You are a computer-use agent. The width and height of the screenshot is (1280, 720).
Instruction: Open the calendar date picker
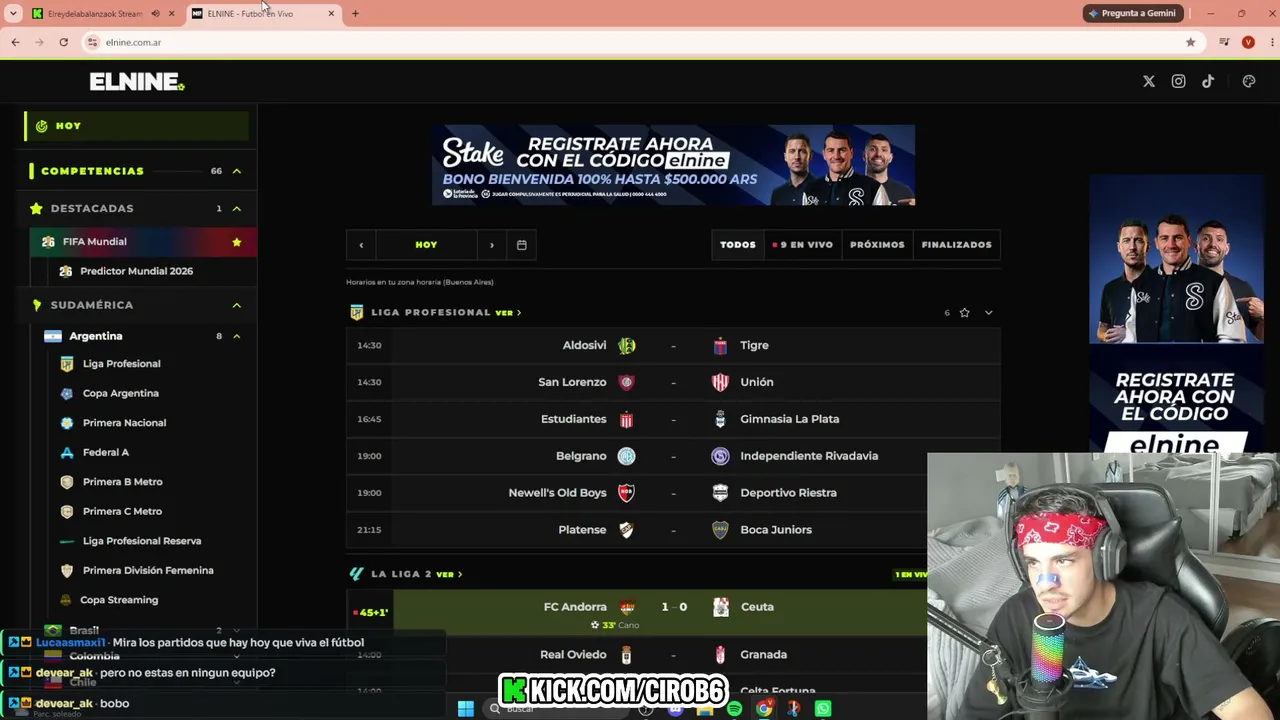tap(522, 245)
